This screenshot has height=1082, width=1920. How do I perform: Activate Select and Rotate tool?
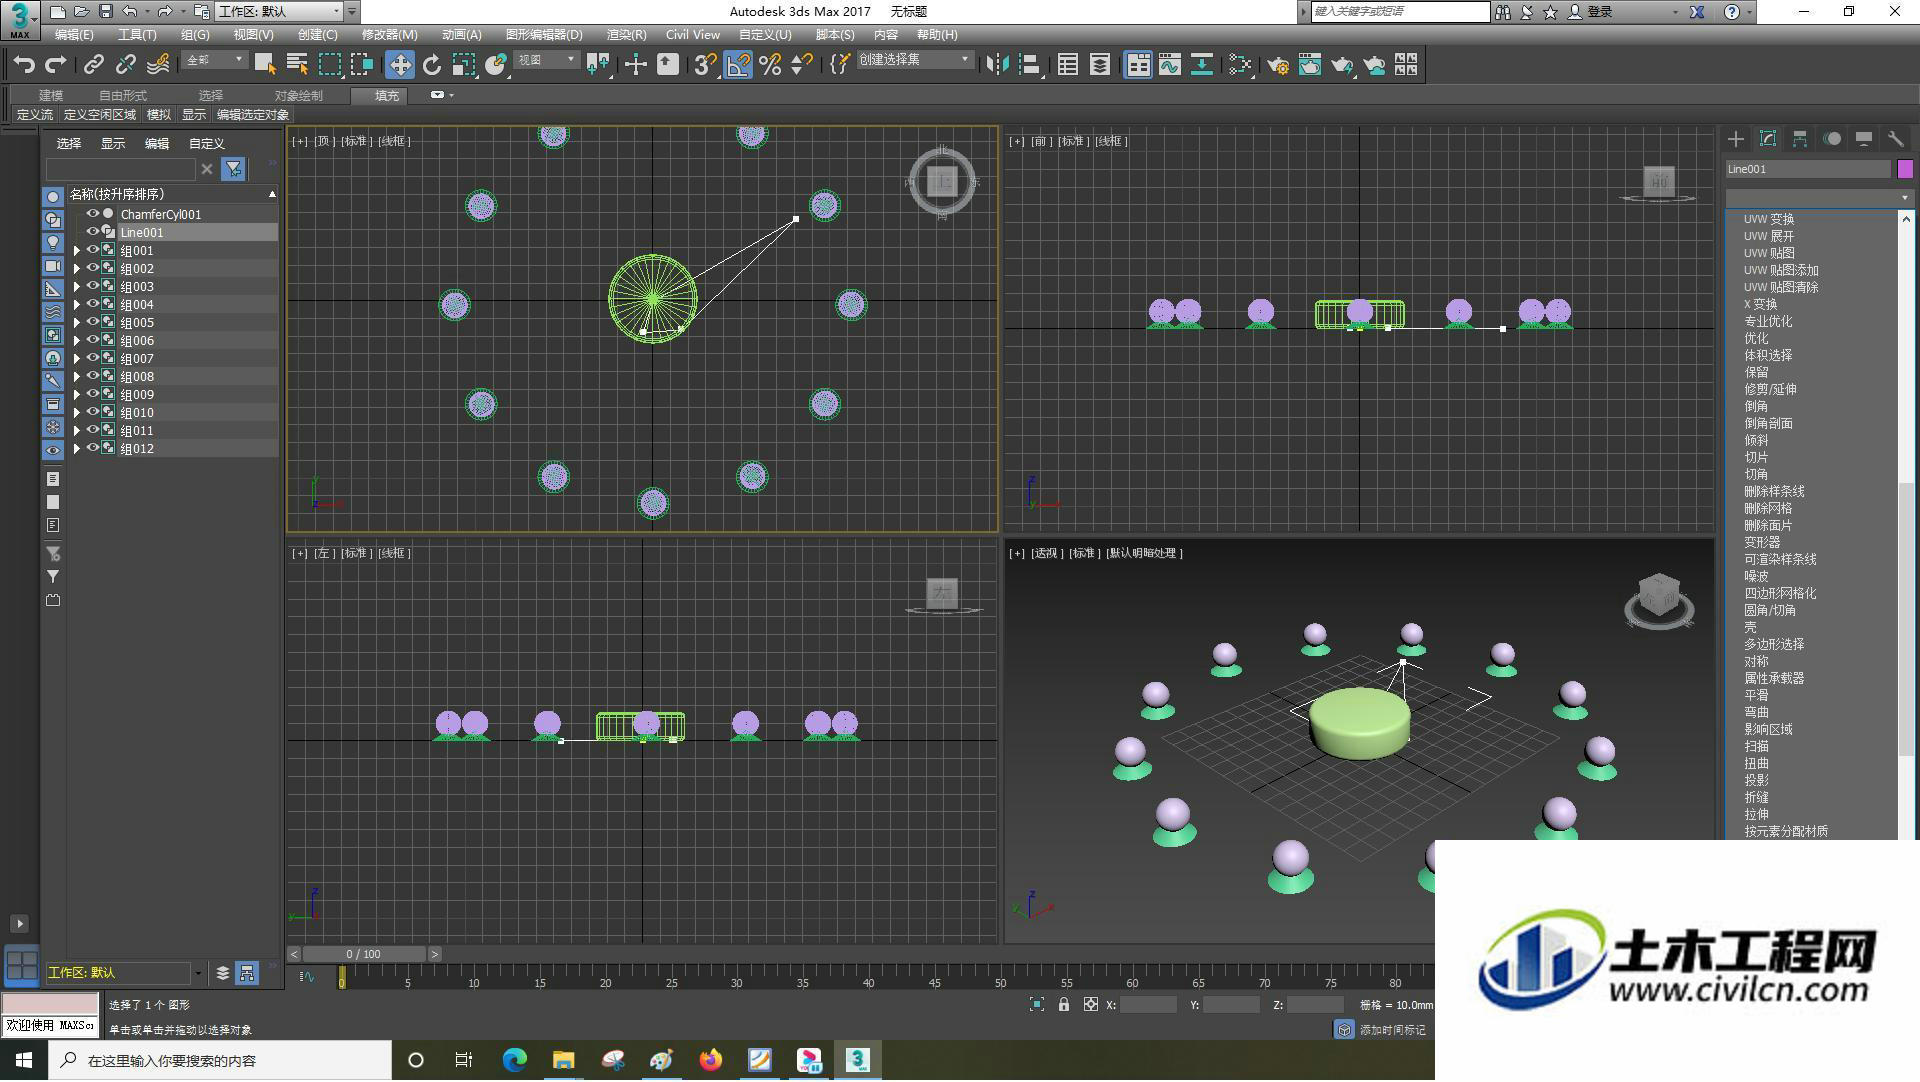point(432,65)
